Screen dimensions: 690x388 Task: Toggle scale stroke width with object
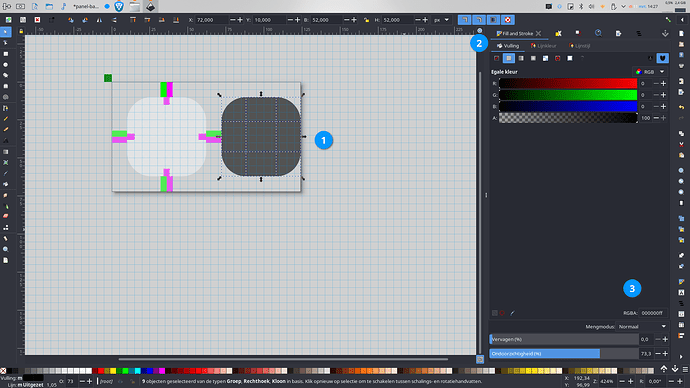click(464, 20)
